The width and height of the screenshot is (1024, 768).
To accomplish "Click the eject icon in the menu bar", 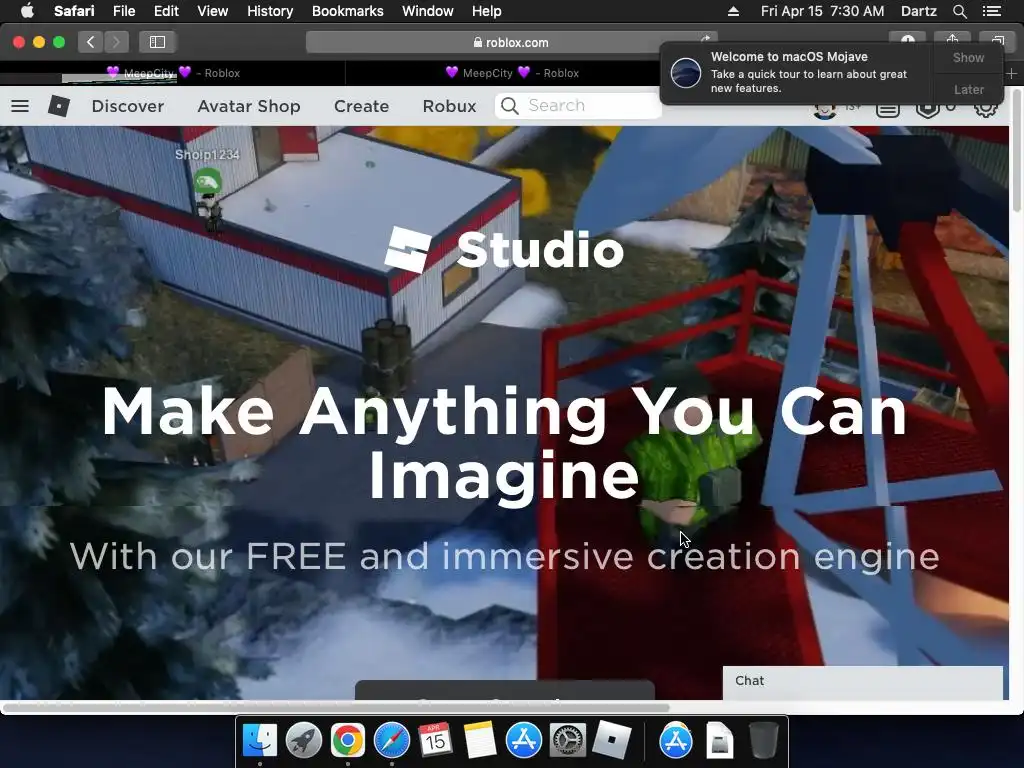I will tap(733, 11).
